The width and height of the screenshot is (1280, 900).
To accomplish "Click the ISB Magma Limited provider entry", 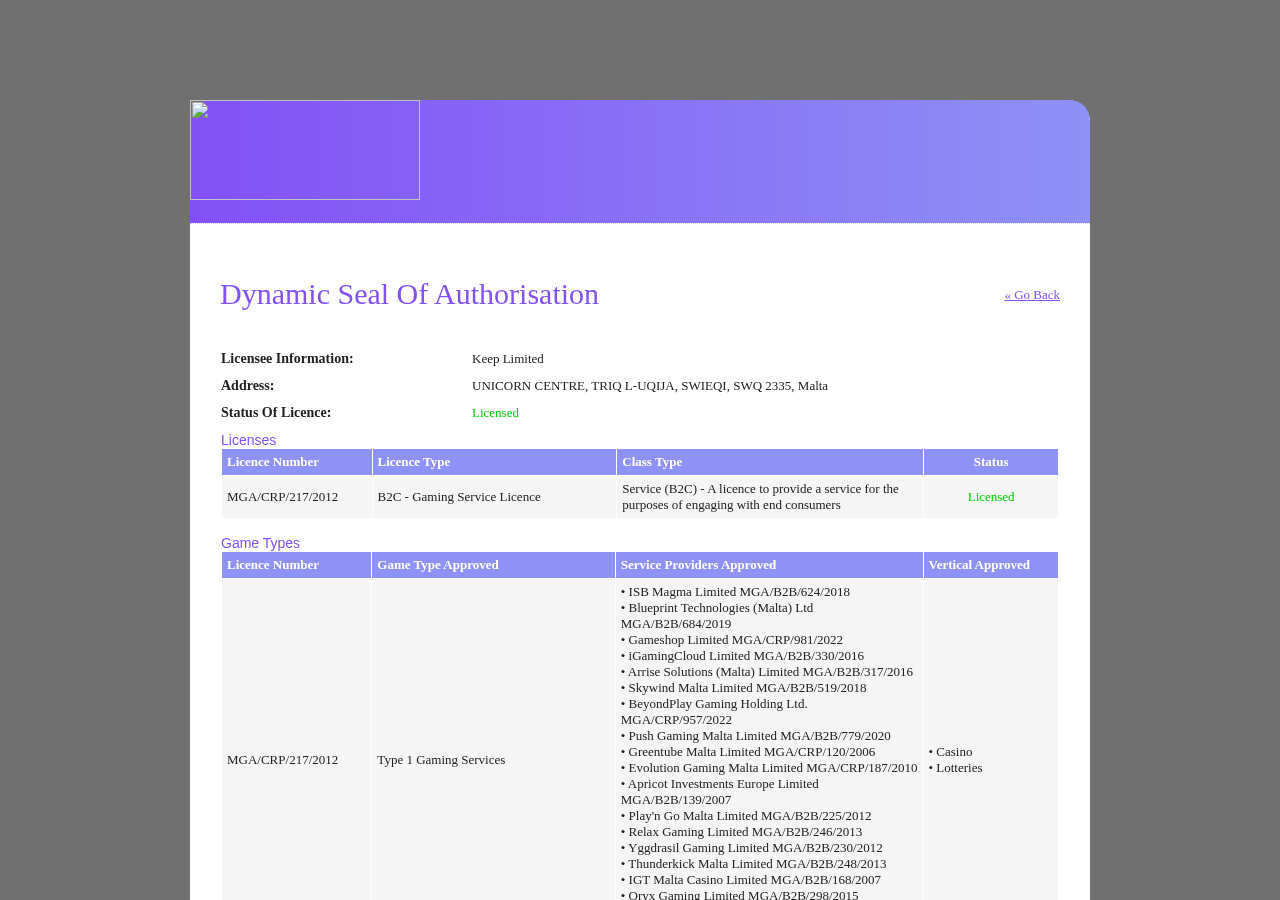I will [x=735, y=592].
